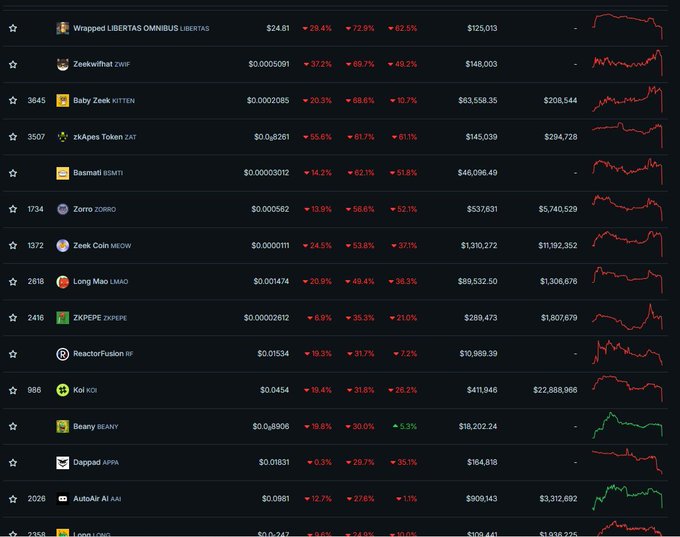Toggle star for Dappad
This screenshot has width=680, height=537.
(x=13, y=462)
